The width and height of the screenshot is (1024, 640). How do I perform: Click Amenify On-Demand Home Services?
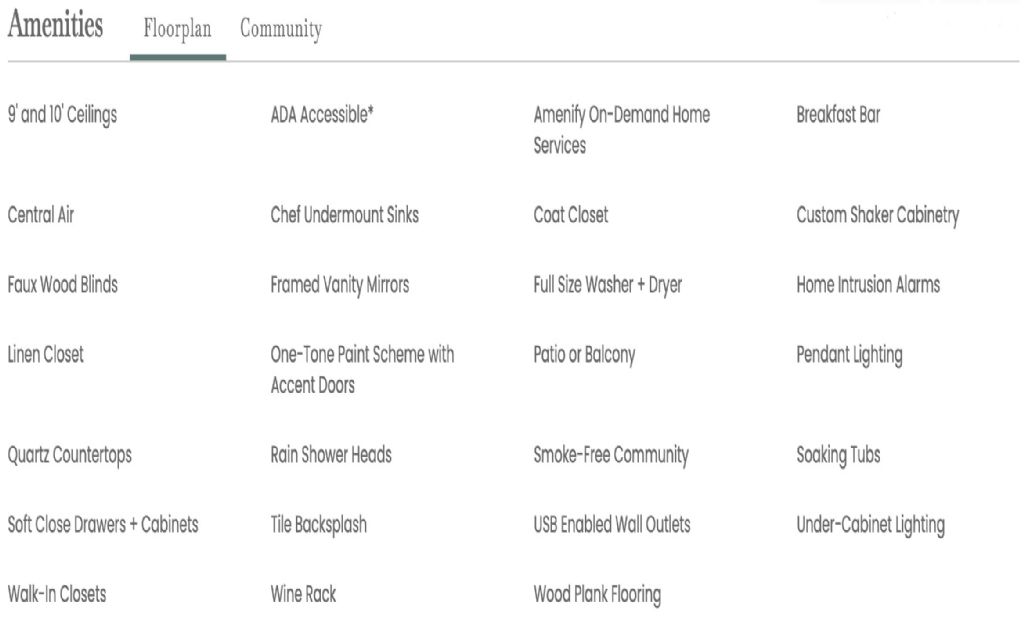tap(621, 130)
